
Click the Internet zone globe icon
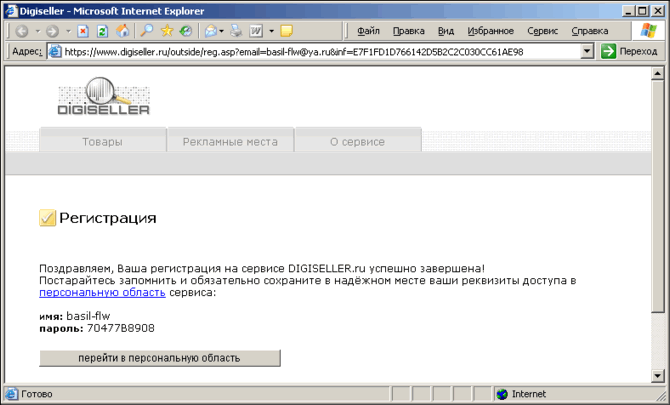[502, 394]
